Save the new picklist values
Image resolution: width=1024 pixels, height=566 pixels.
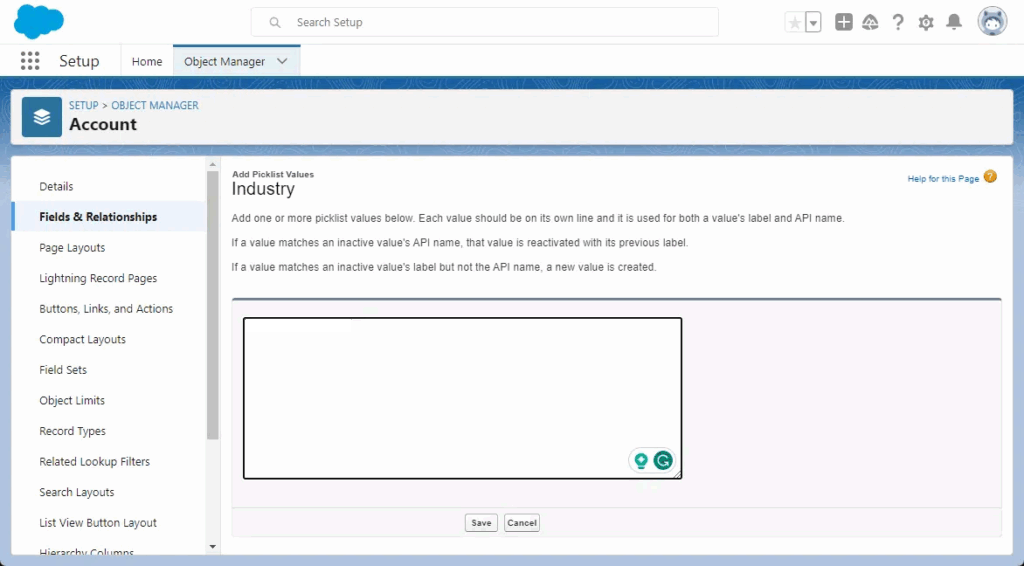tap(481, 523)
